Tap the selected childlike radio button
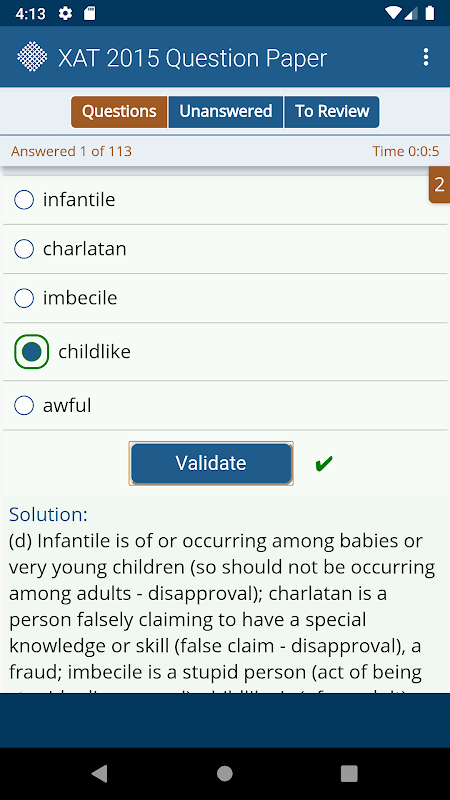The width and height of the screenshot is (450, 800). (x=32, y=352)
